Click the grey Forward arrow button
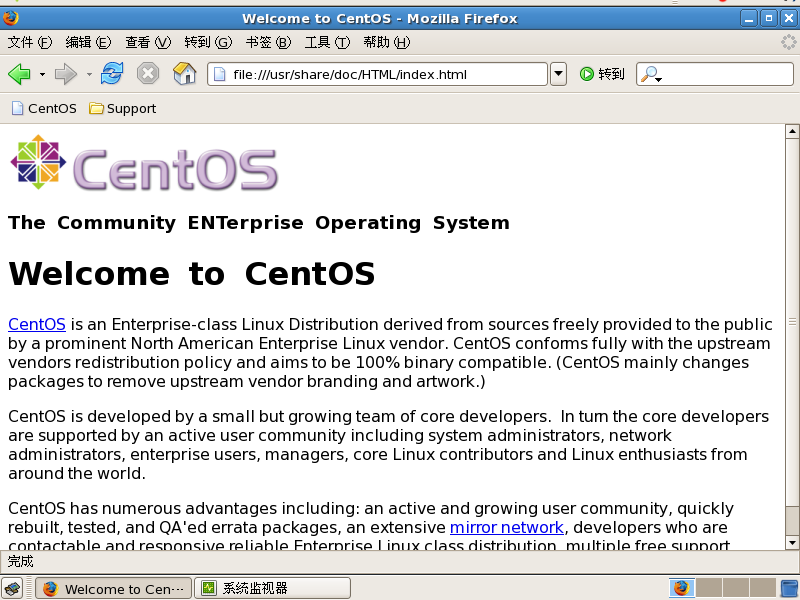 [x=66, y=74]
